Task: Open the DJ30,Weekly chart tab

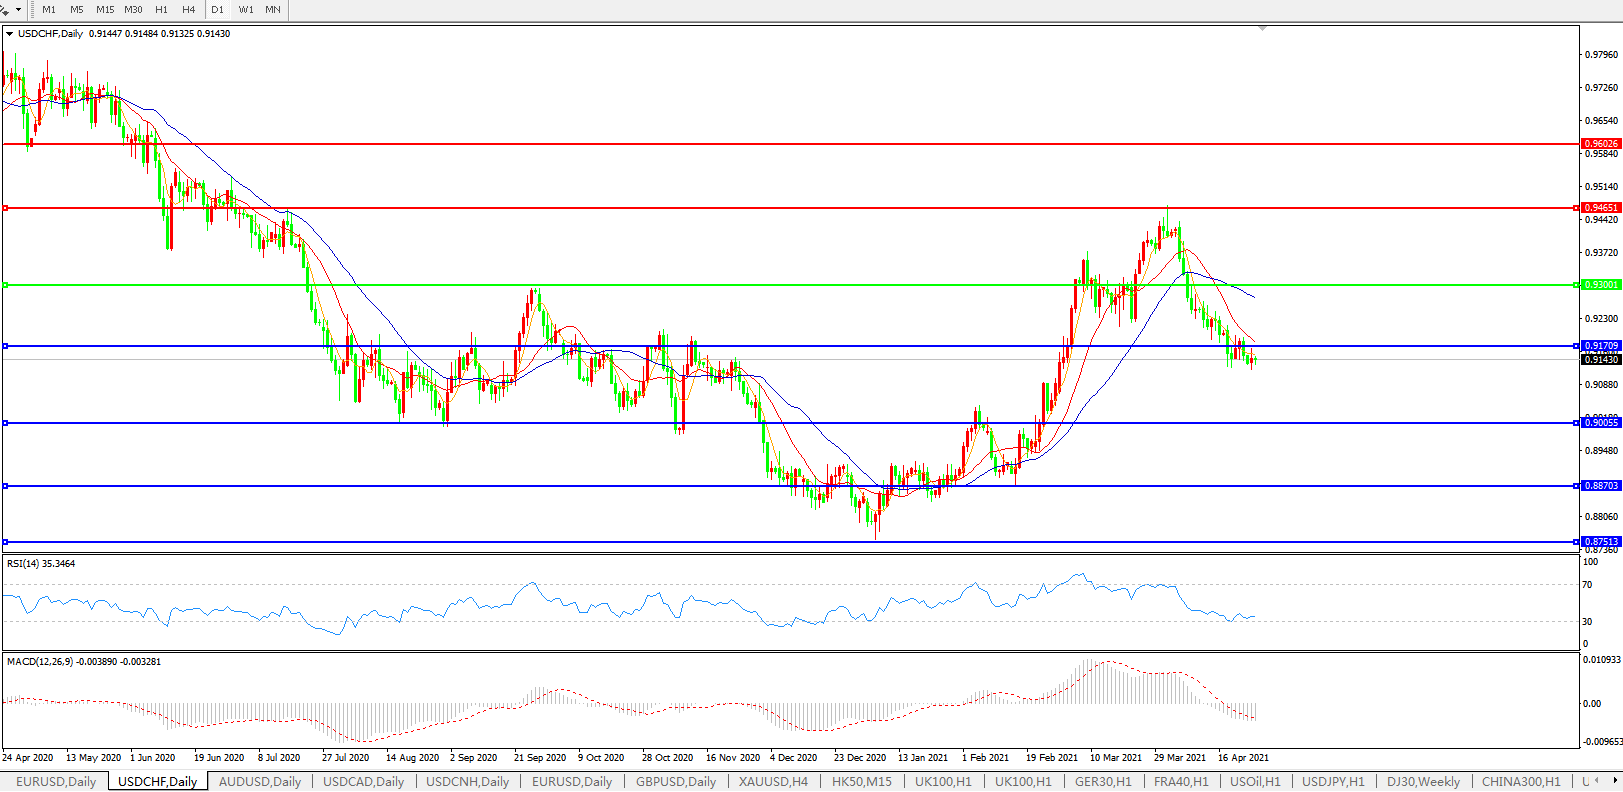Action: [1423, 781]
